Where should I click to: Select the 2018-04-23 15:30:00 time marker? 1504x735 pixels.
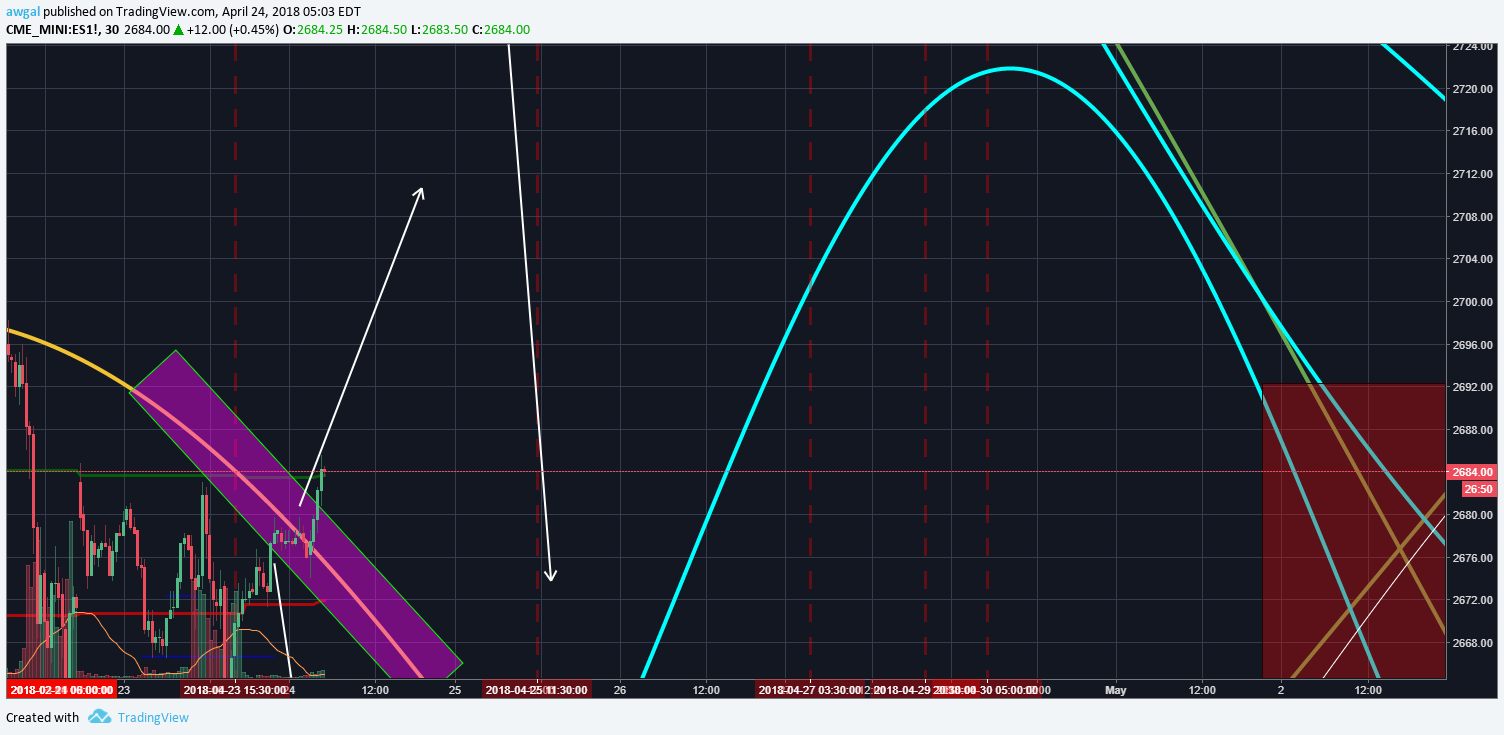tap(234, 690)
